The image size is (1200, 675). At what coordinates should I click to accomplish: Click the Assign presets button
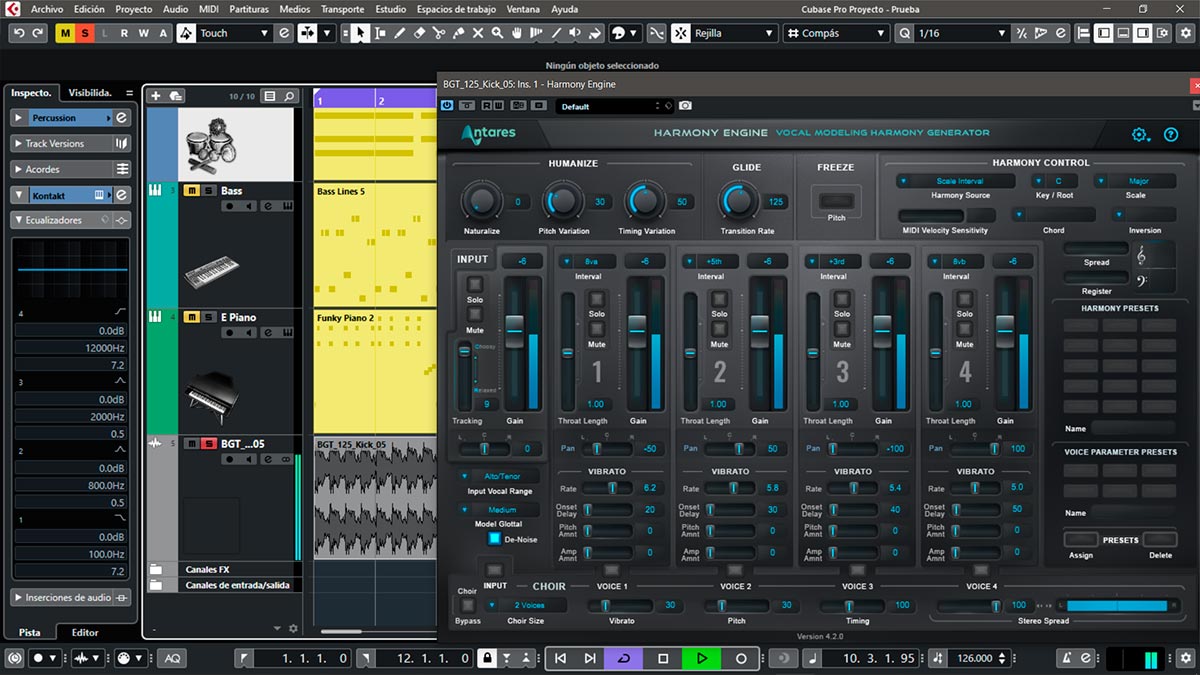(1080, 540)
